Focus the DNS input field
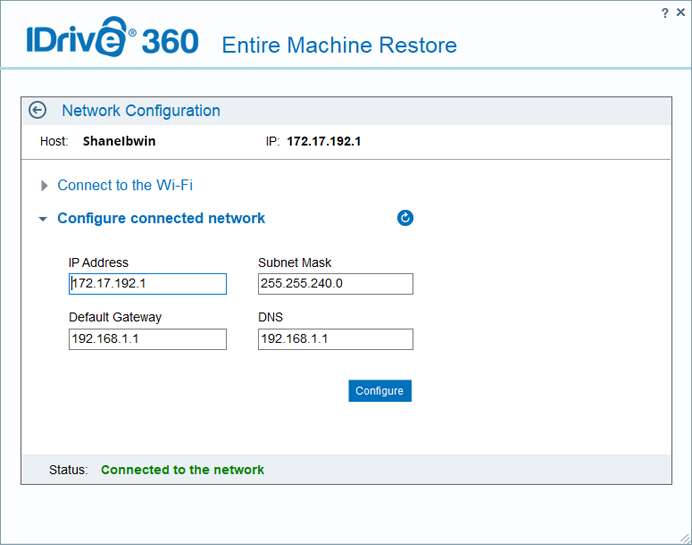This screenshot has height=545, width=692. pos(335,339)
